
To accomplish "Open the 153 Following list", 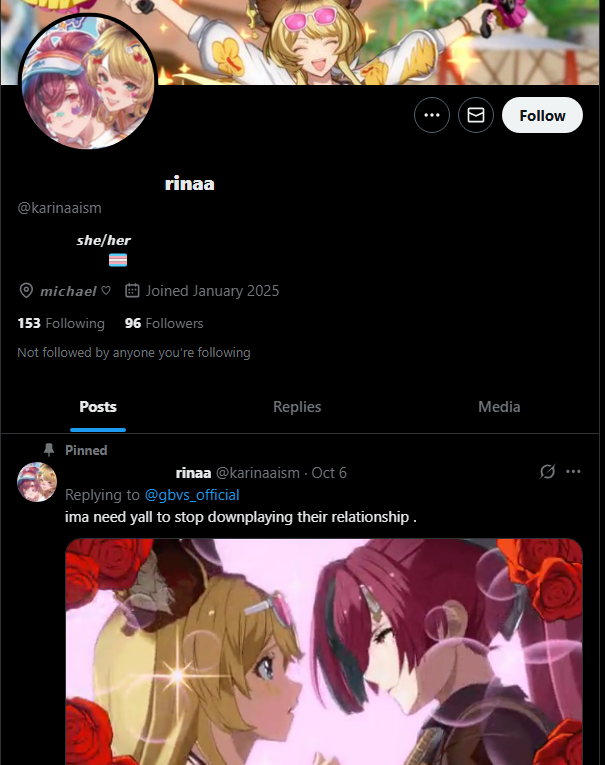I will tap(61, 323).
